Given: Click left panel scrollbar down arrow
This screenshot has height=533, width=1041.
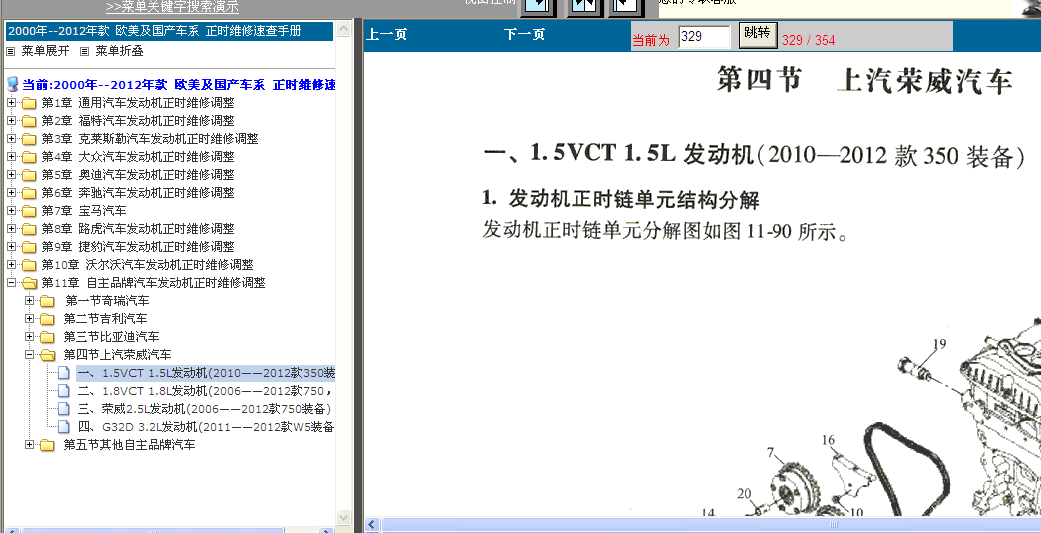Looking at the screenshot, I should coord(343,517).
